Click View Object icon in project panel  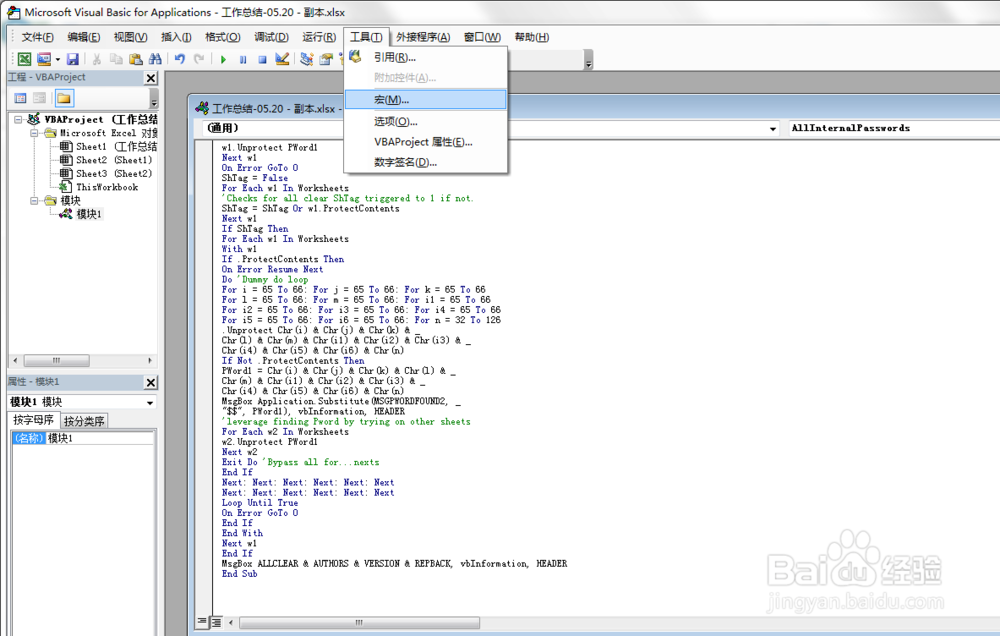click(40, 98)
